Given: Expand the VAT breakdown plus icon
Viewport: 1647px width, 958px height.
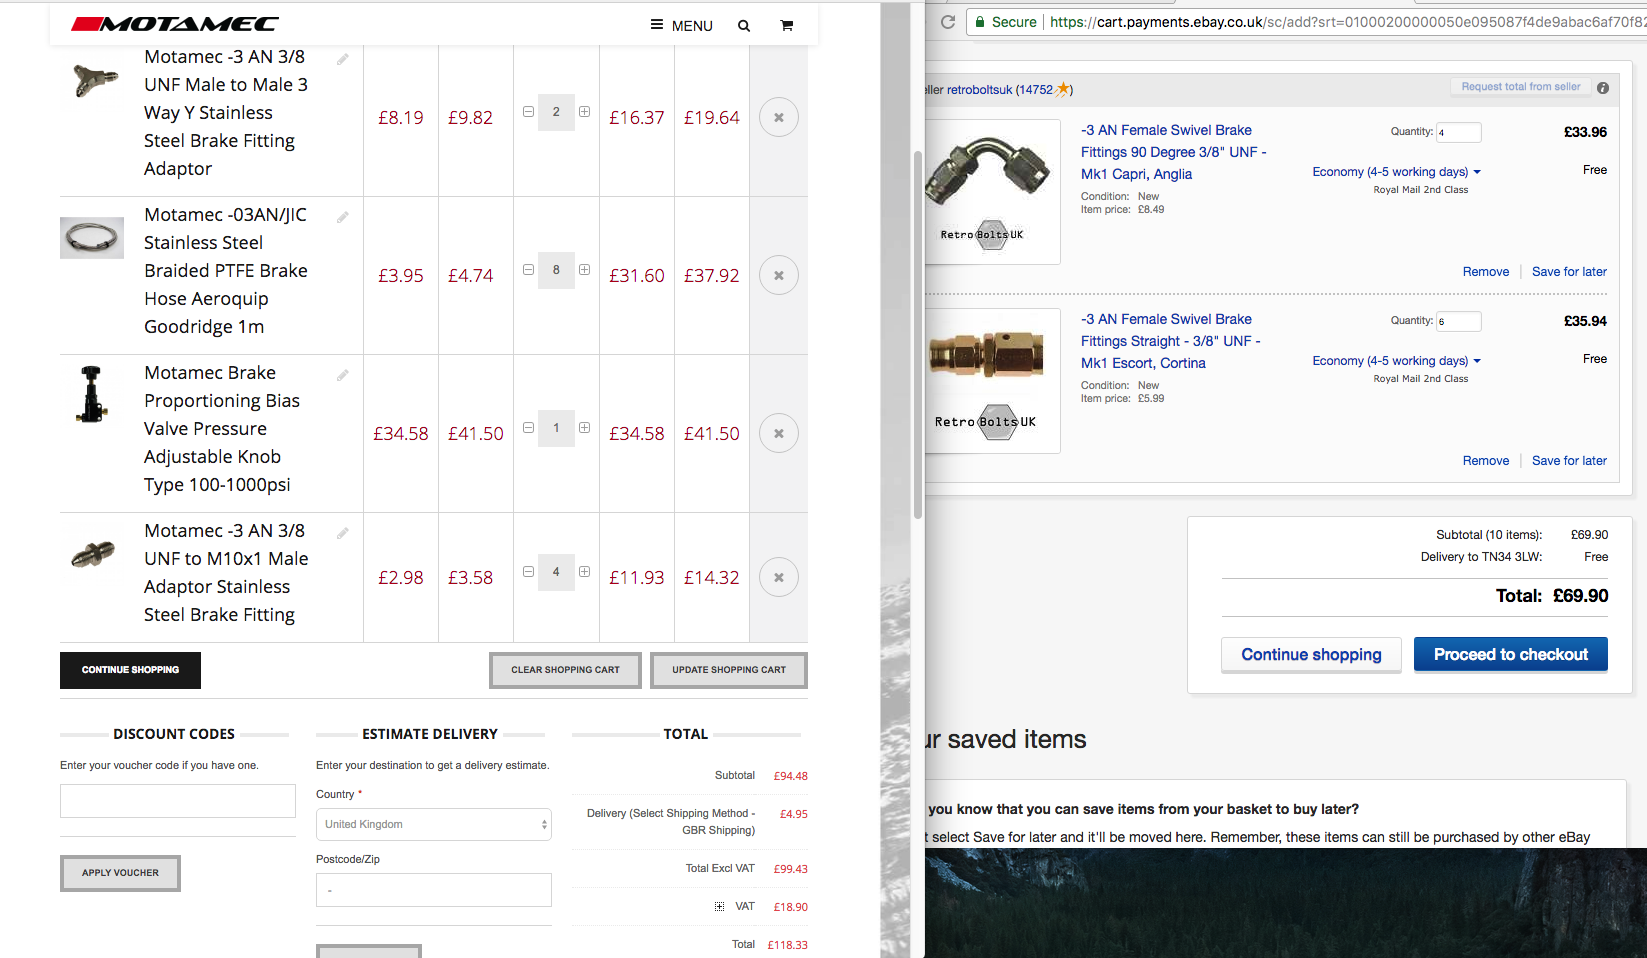Looking at the screenshot, I should 719,907.
